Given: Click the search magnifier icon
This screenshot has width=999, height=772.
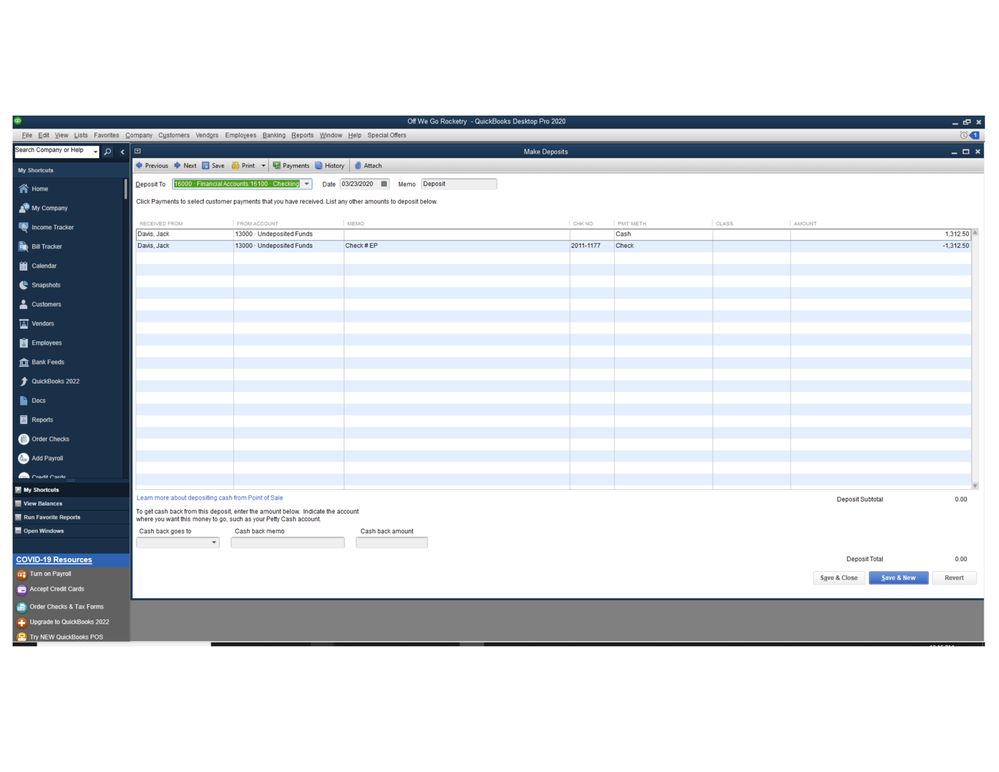Looking at the screenshot, I should [108, 152].
